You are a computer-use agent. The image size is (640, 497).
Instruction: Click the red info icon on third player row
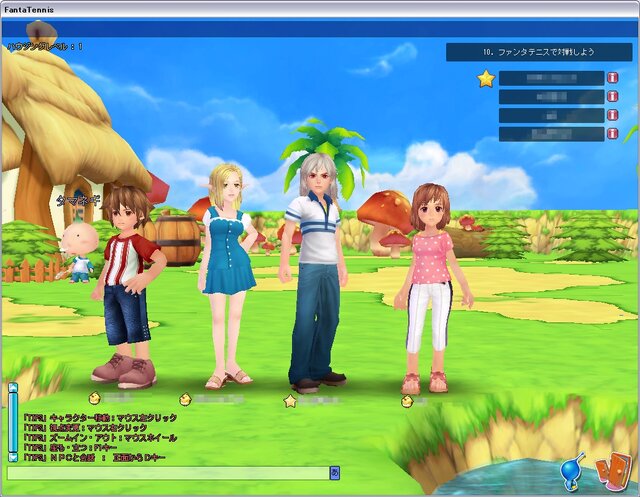click(613, 115)
